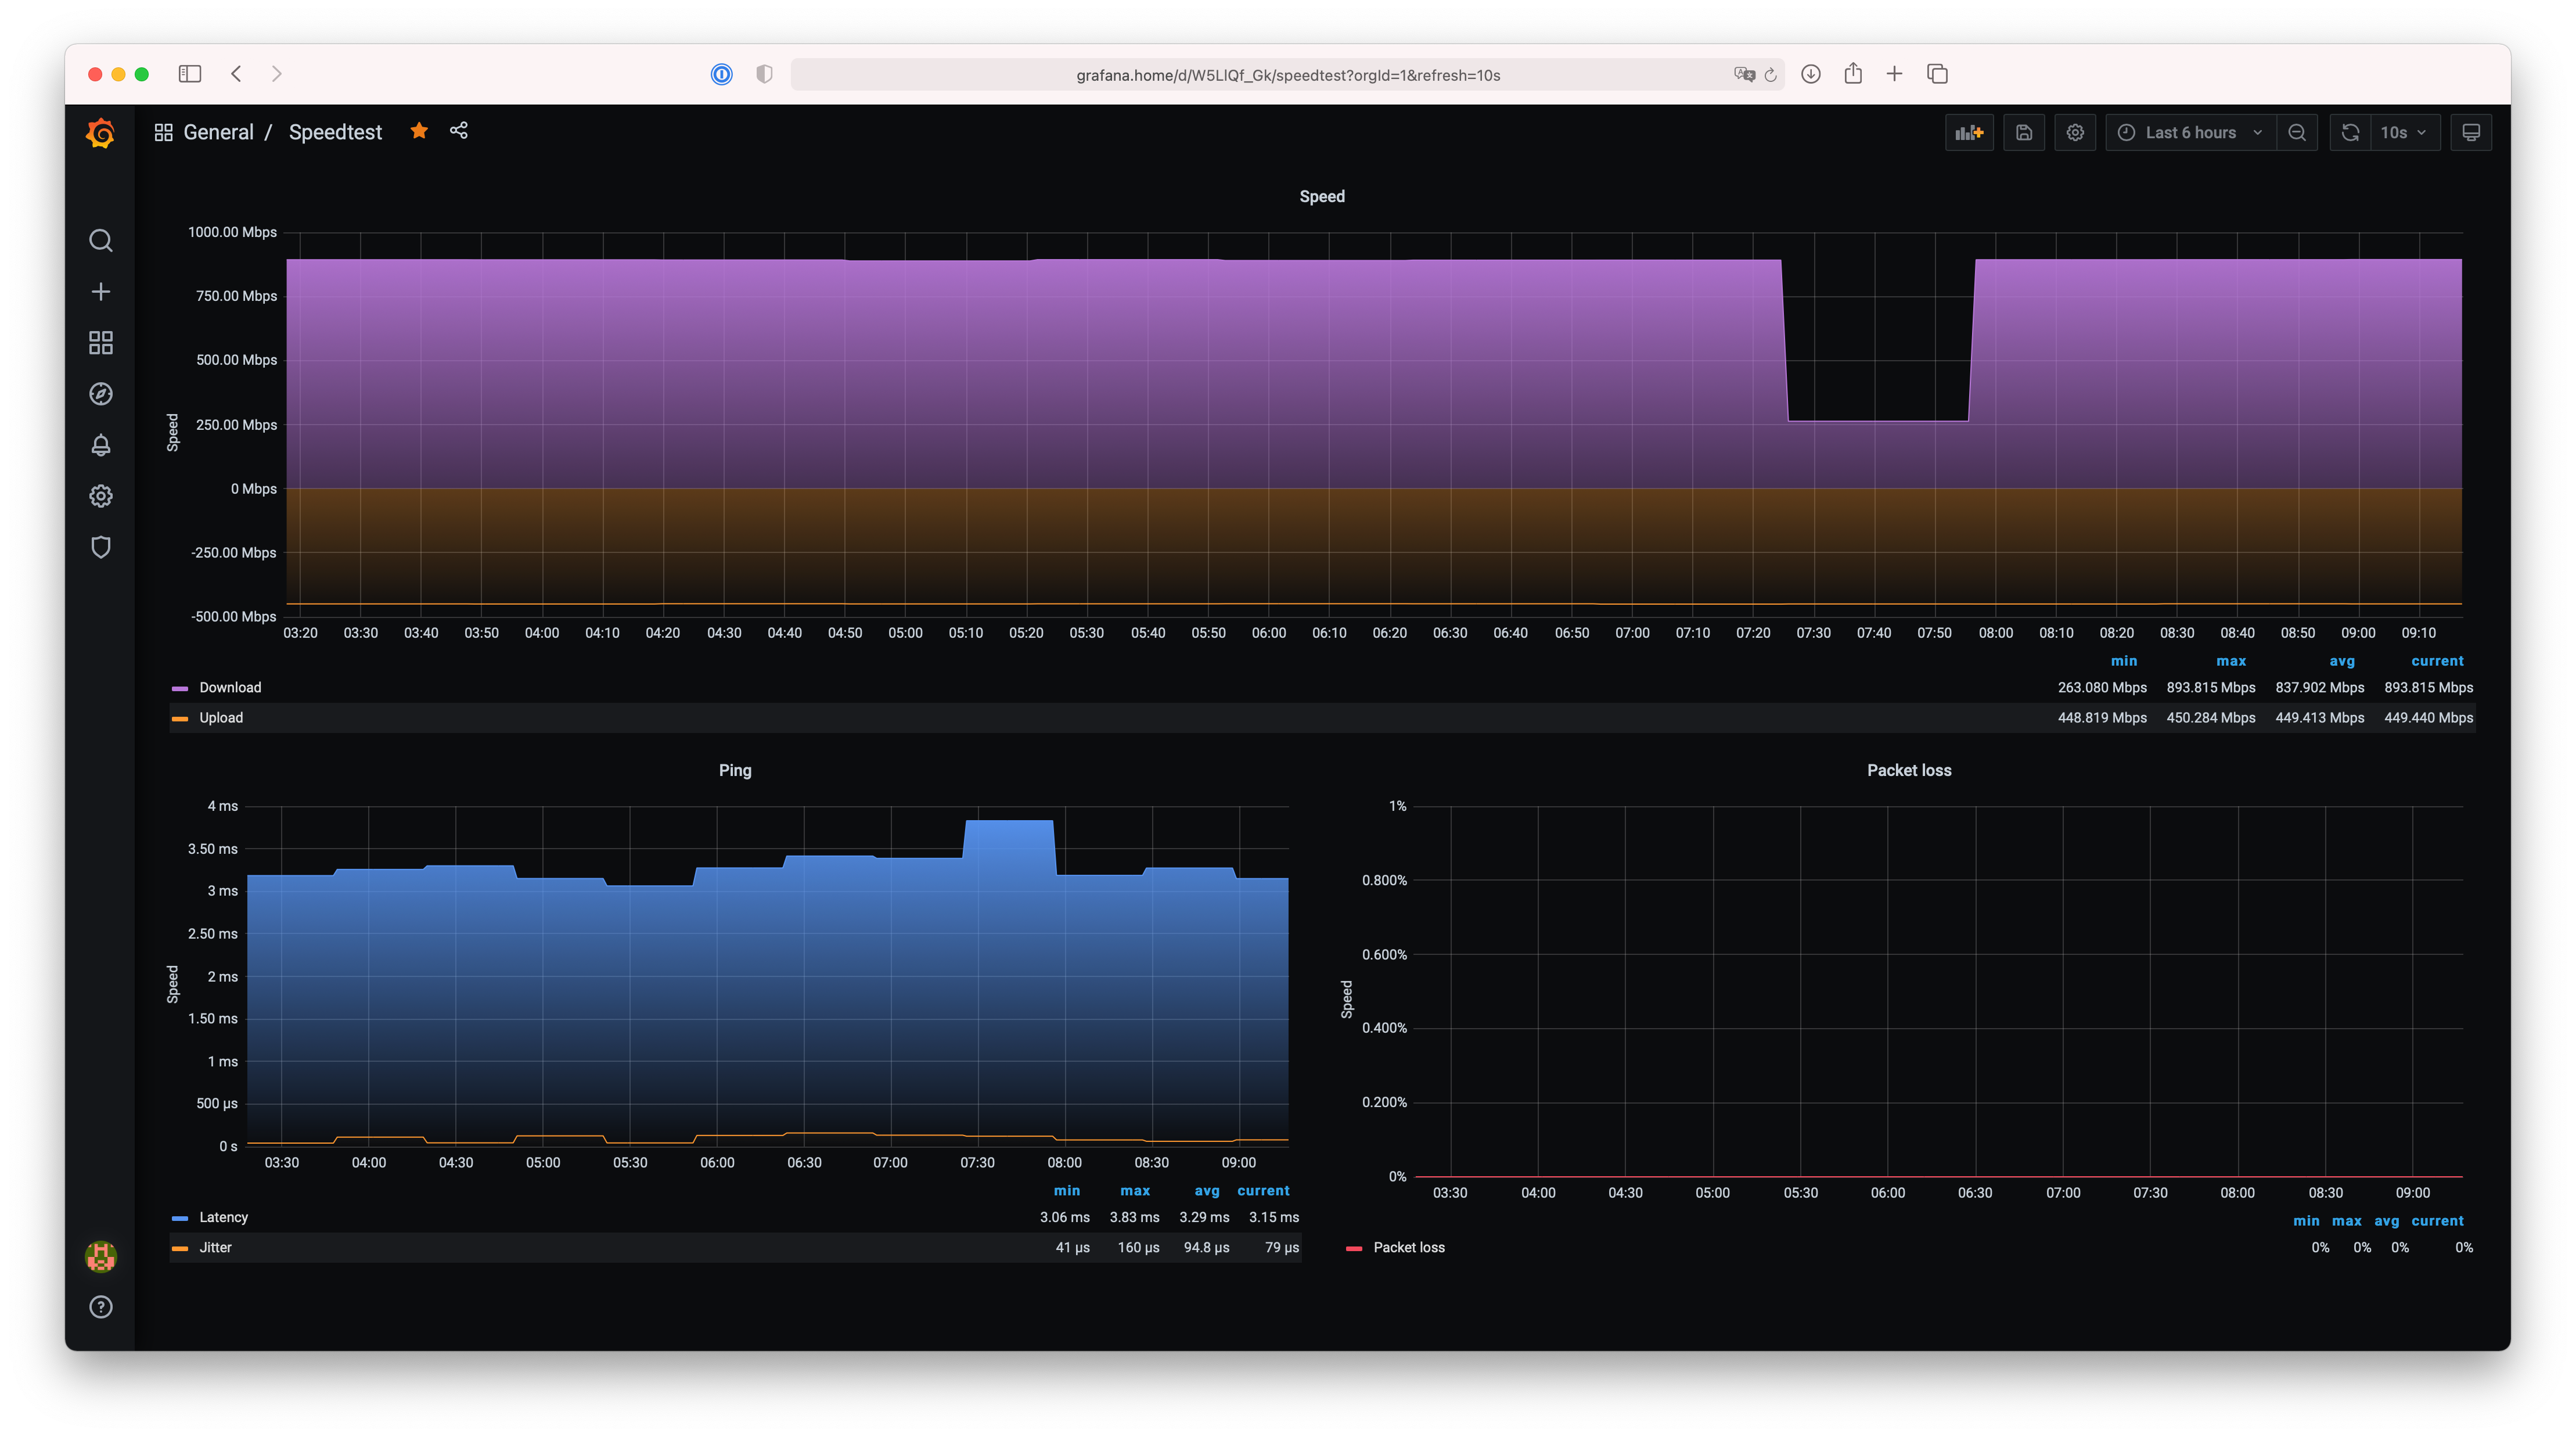Open dashboard settings with the gear icon
Screen dimensions: 2576x1437
(2075, 131)
